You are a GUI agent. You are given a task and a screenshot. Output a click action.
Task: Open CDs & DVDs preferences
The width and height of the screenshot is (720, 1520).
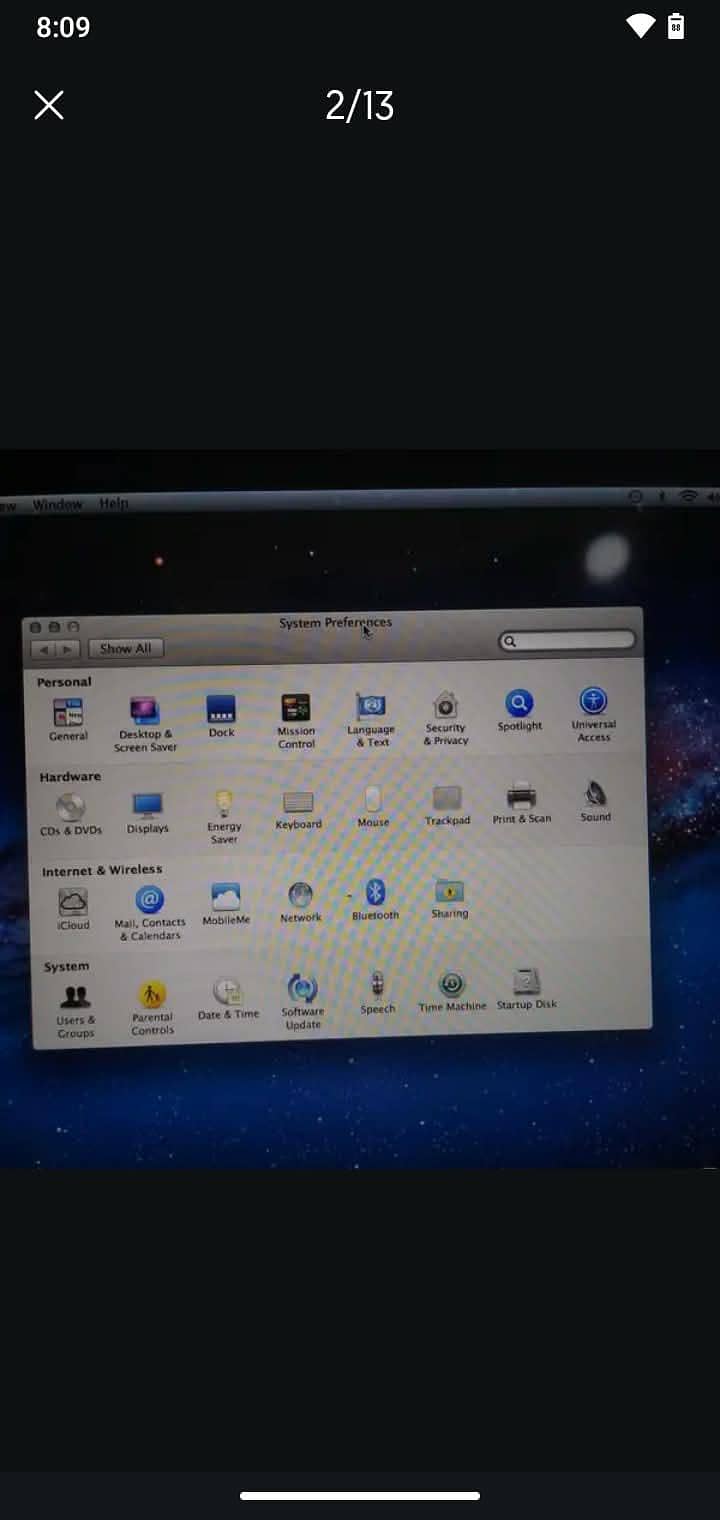pyautogui.click(x=70, y=814)
